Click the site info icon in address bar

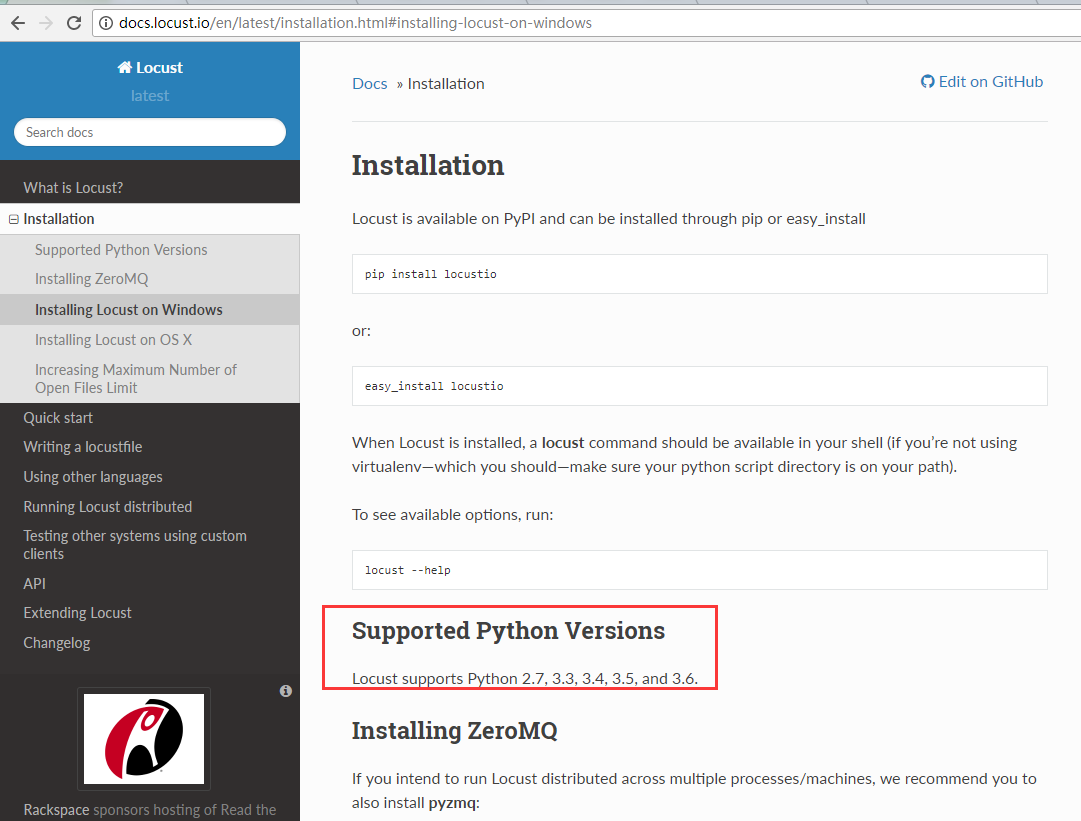point(106,23)
